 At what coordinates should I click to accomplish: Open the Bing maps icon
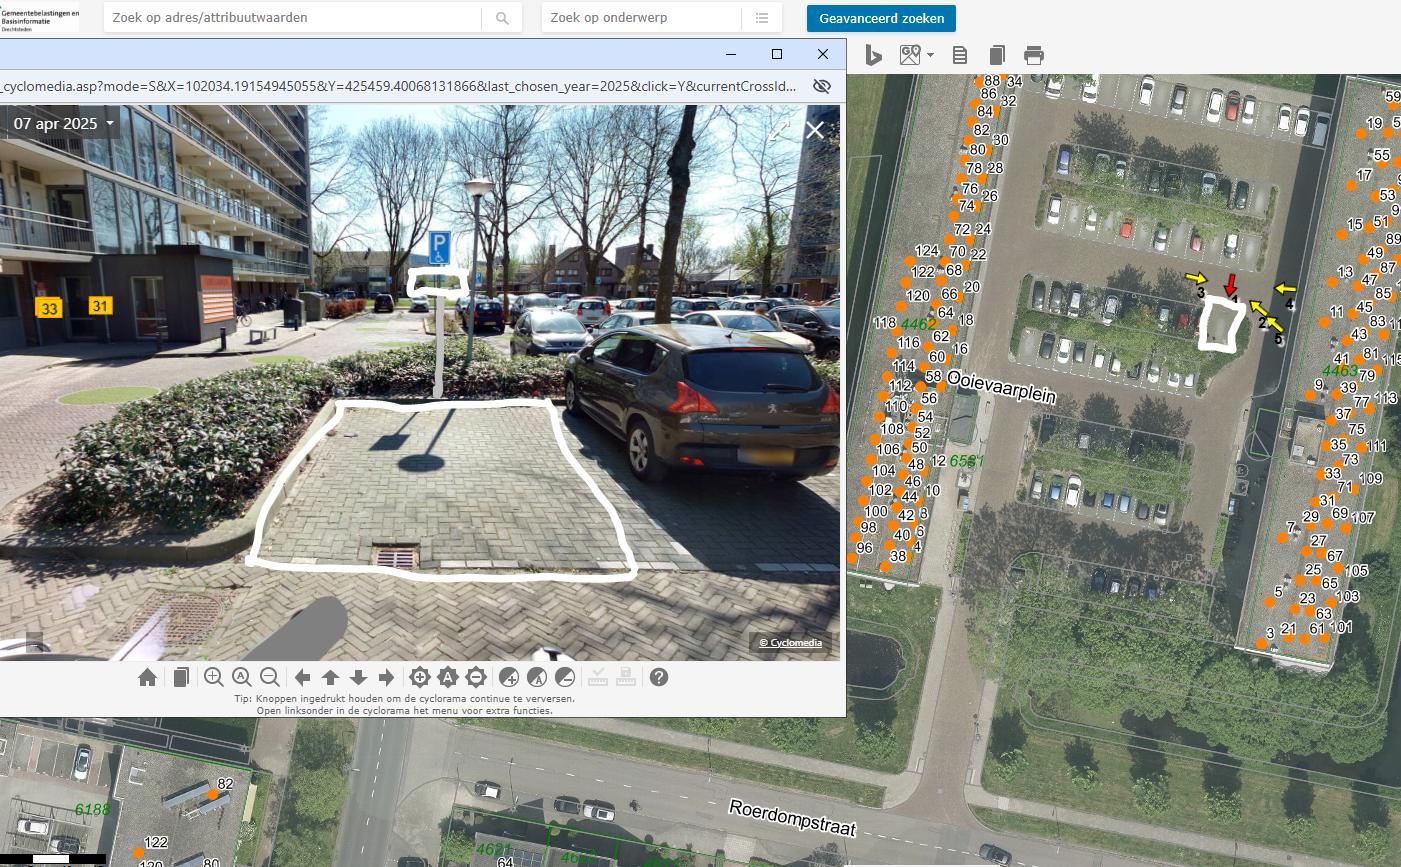873,55
